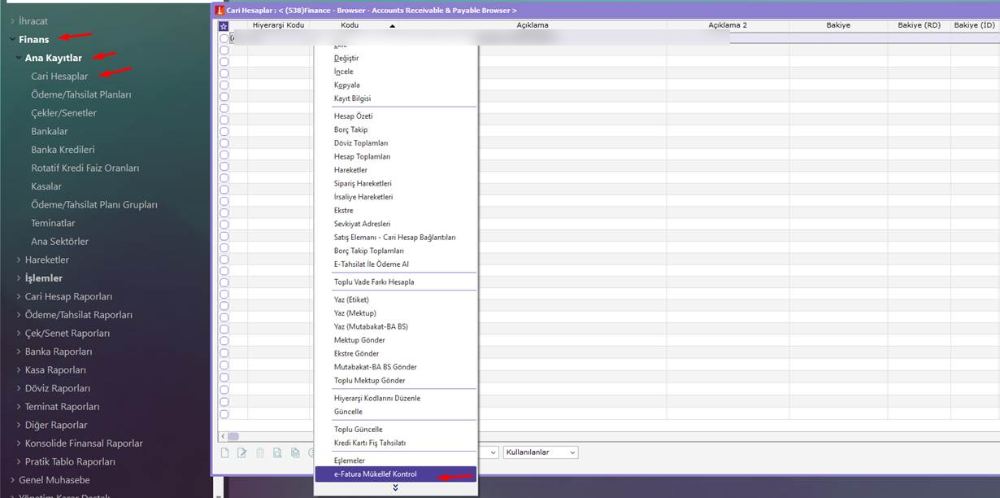The image size is (1000, 498).
Task: Select Borç Takip in the context menu
Action: click(350, 129)
